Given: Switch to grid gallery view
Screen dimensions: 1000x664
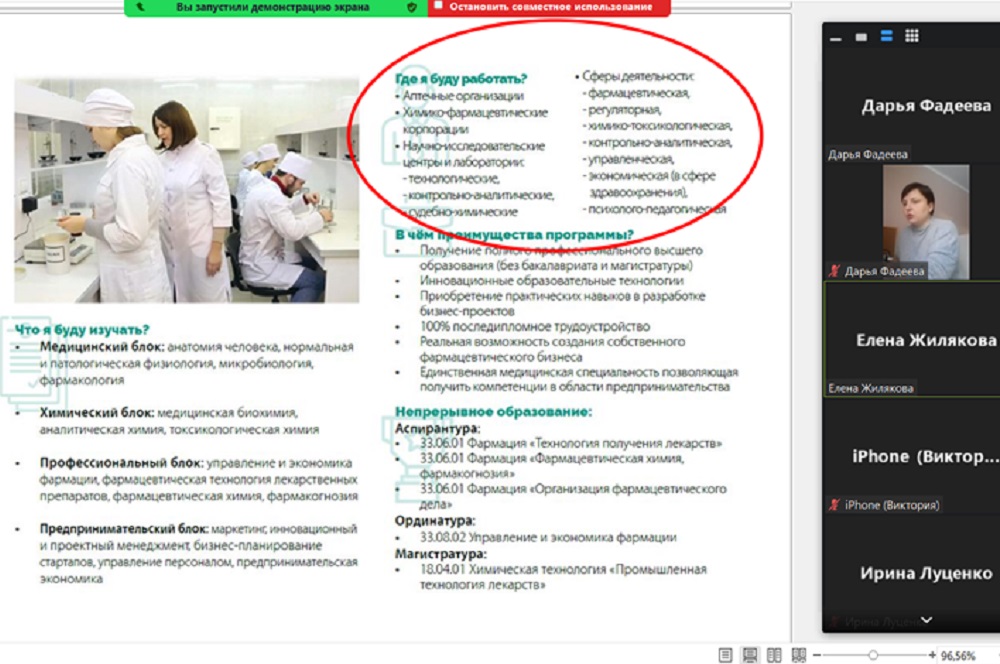Looking at the screenshot, I should click(911, 37).
